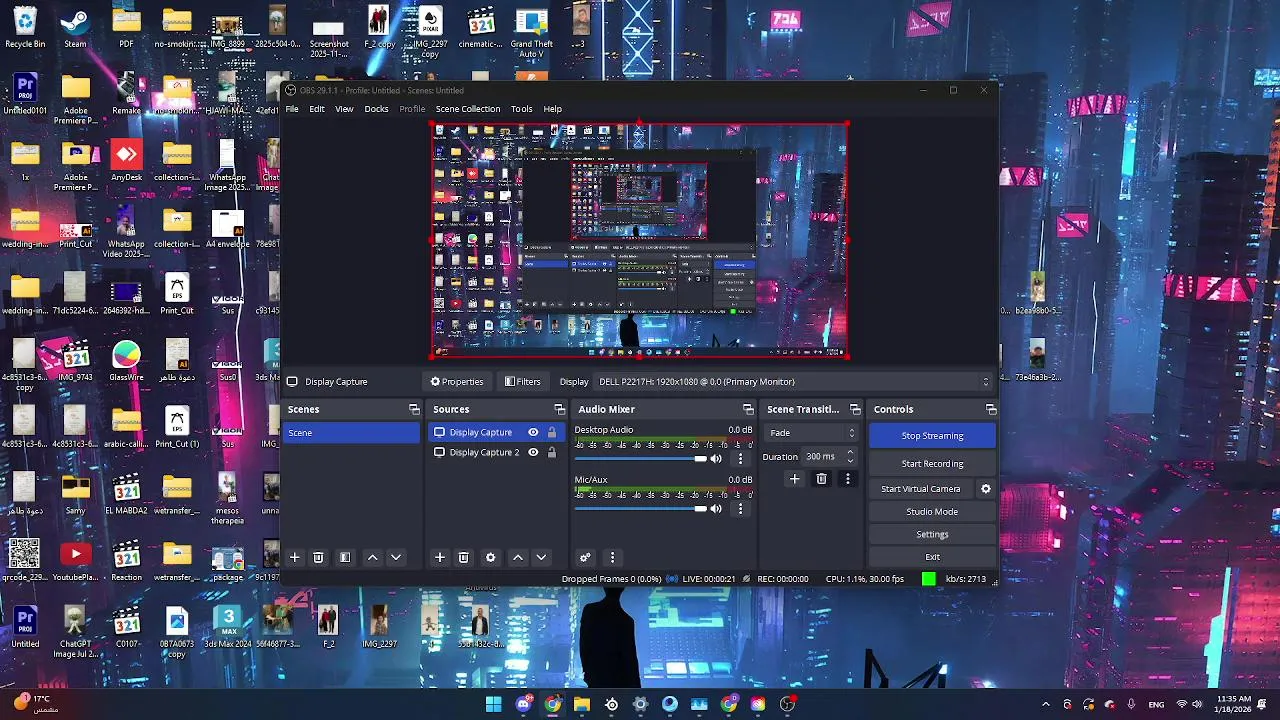This screenshot has height=720, width=1280.
Task: Open the Docks menu
Action: click(376, 109)
